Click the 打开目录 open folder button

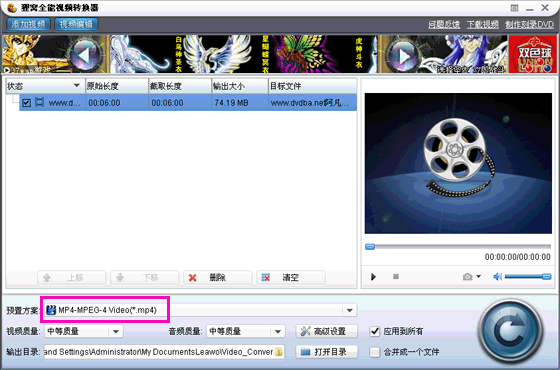[326, 352]
